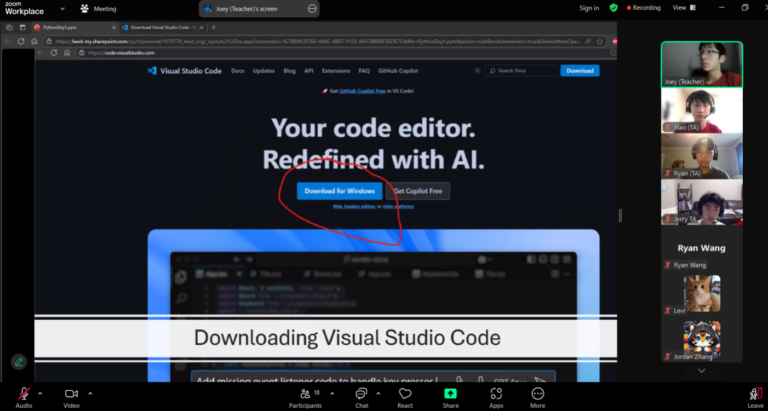Image resolution: width=768 pixels, height=411 pixels.
Task: Open FAQ in the VS Code site menu
Action: point(364,71)
